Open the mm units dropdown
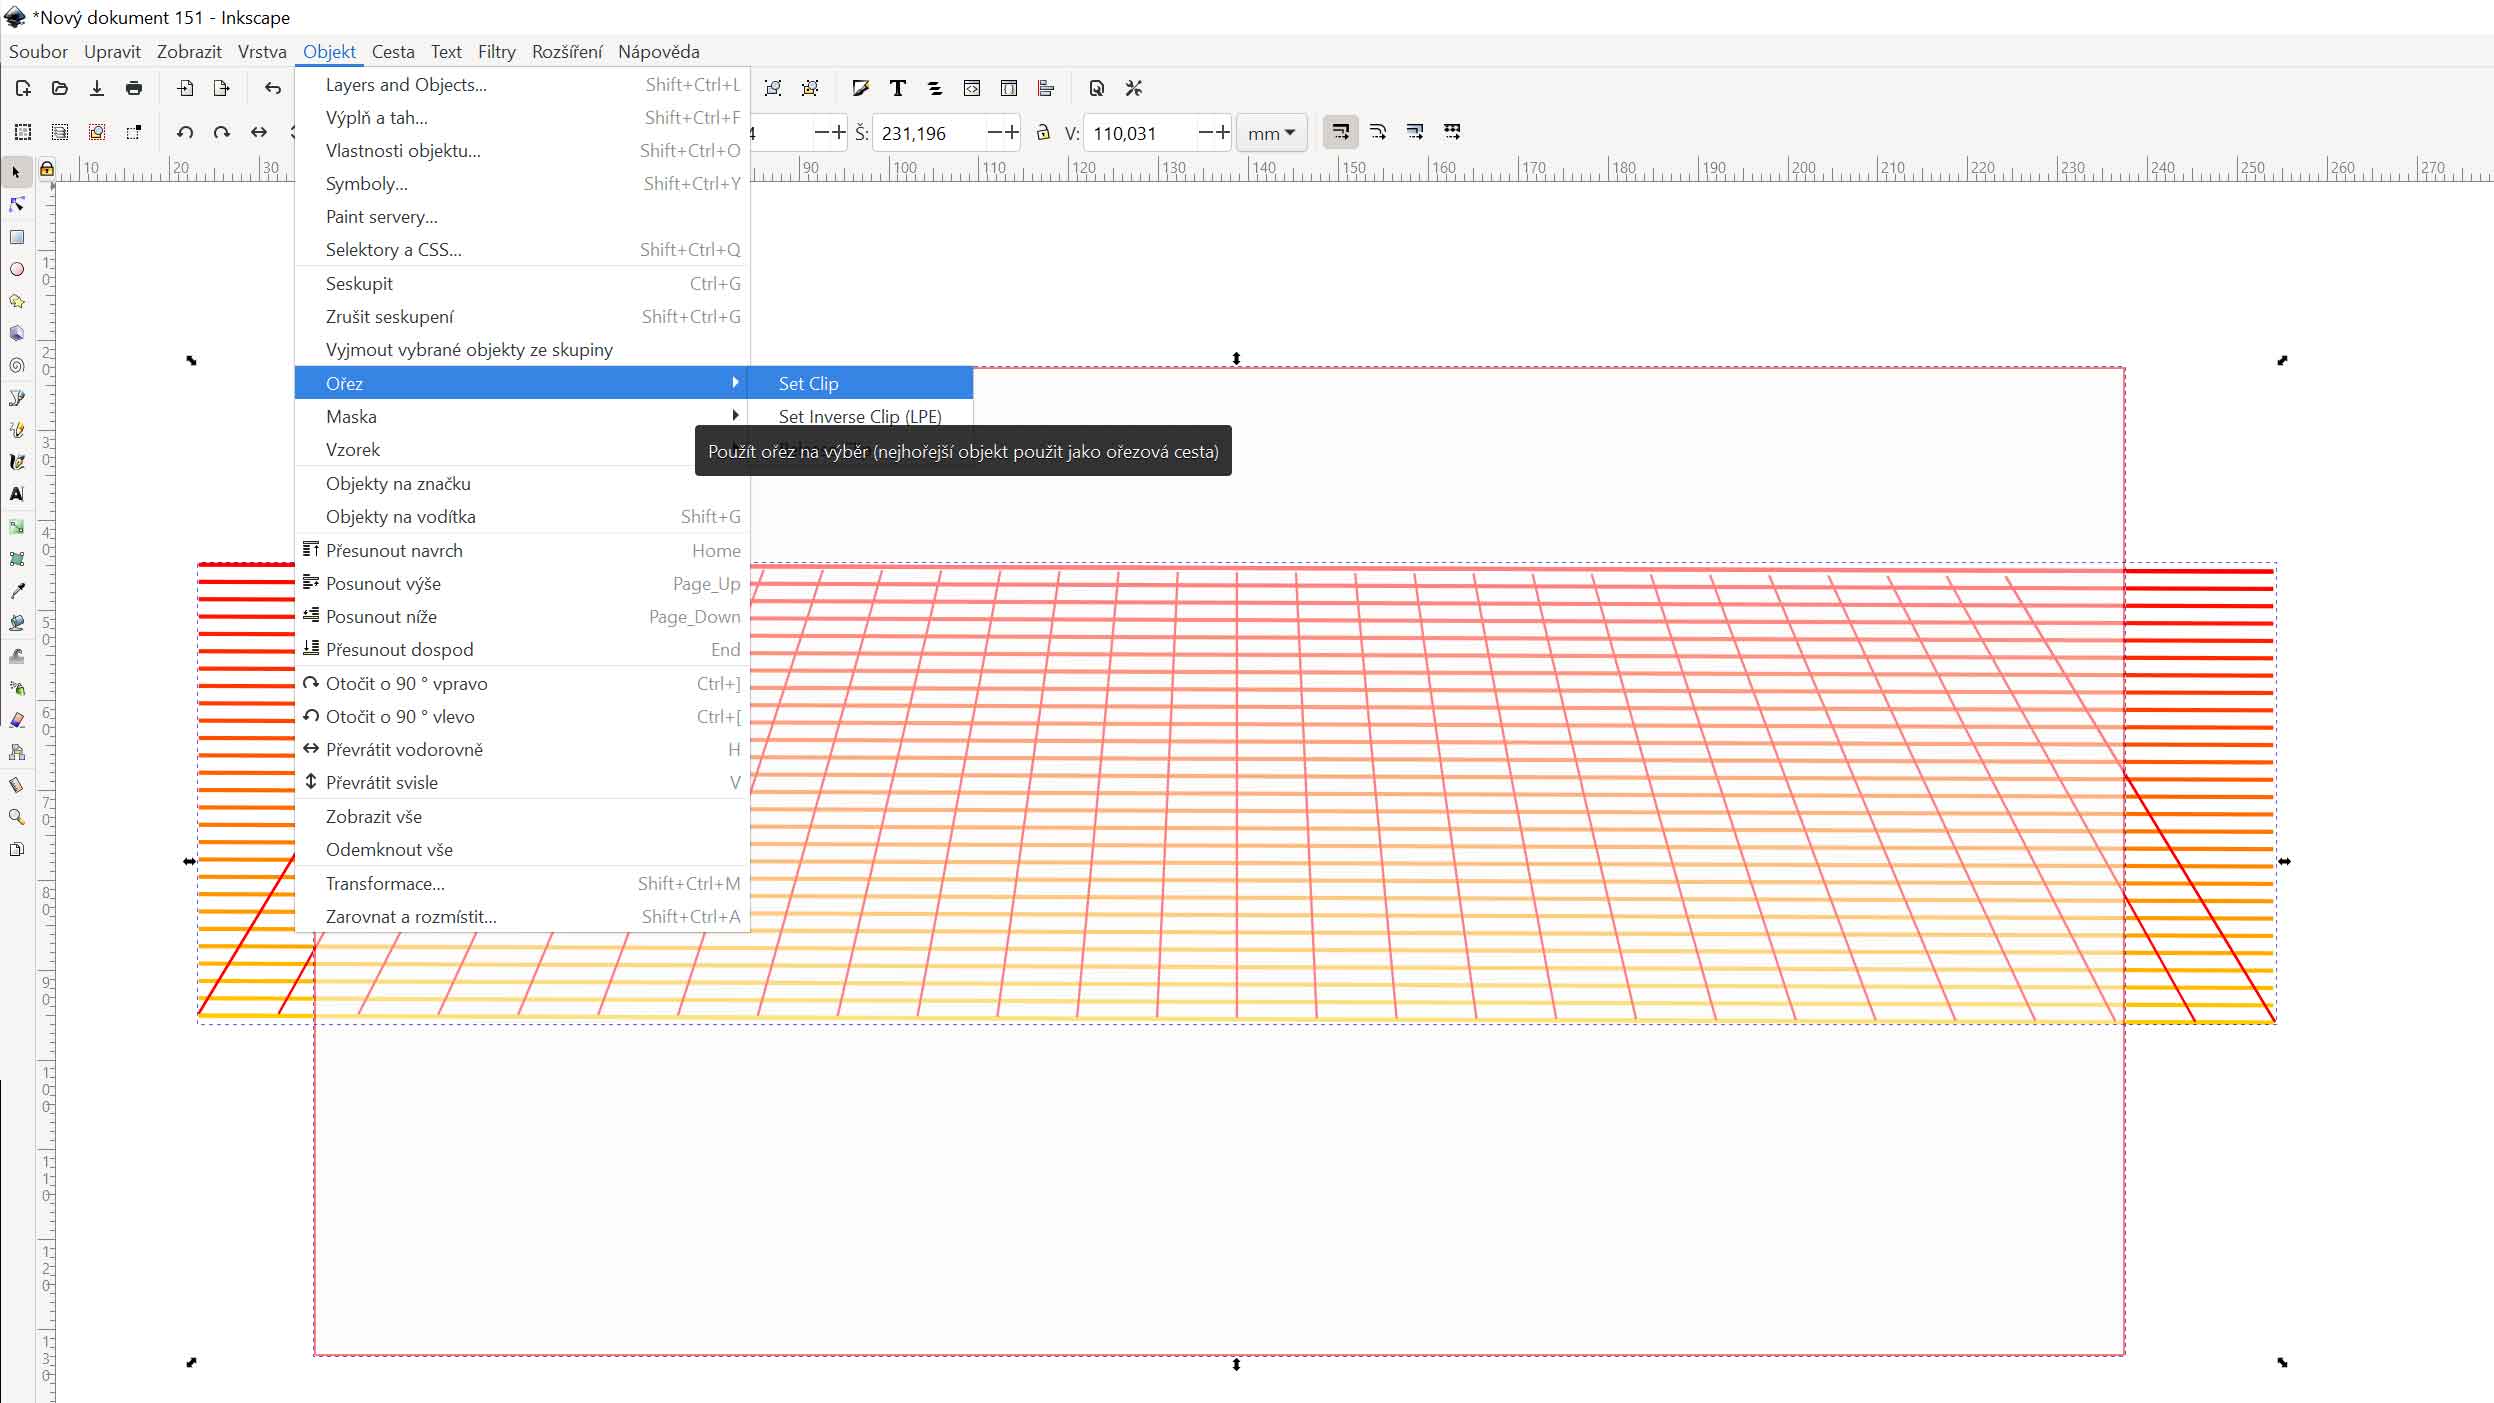Image resolution: width=2494 pixels, height=1403 pixels. point(1271,133)
